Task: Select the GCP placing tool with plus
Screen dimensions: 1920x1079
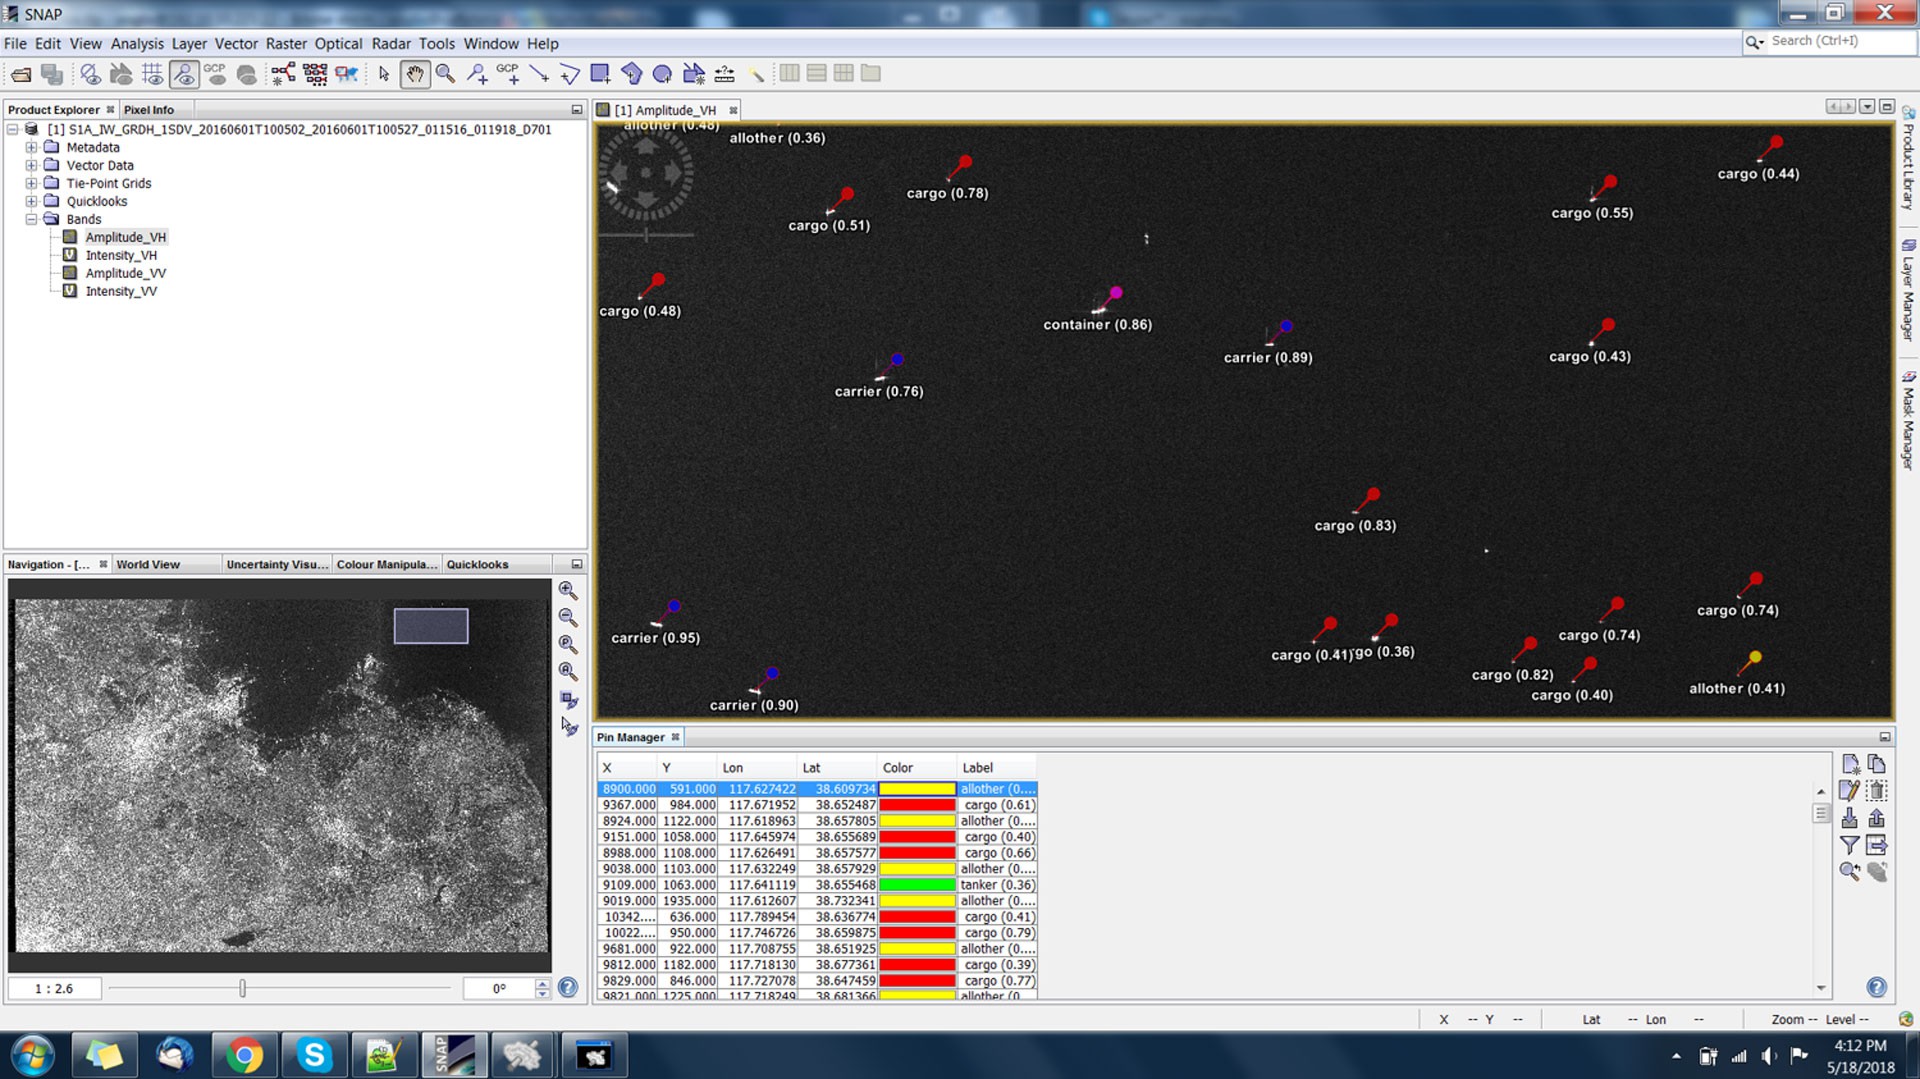Action: 508,74
